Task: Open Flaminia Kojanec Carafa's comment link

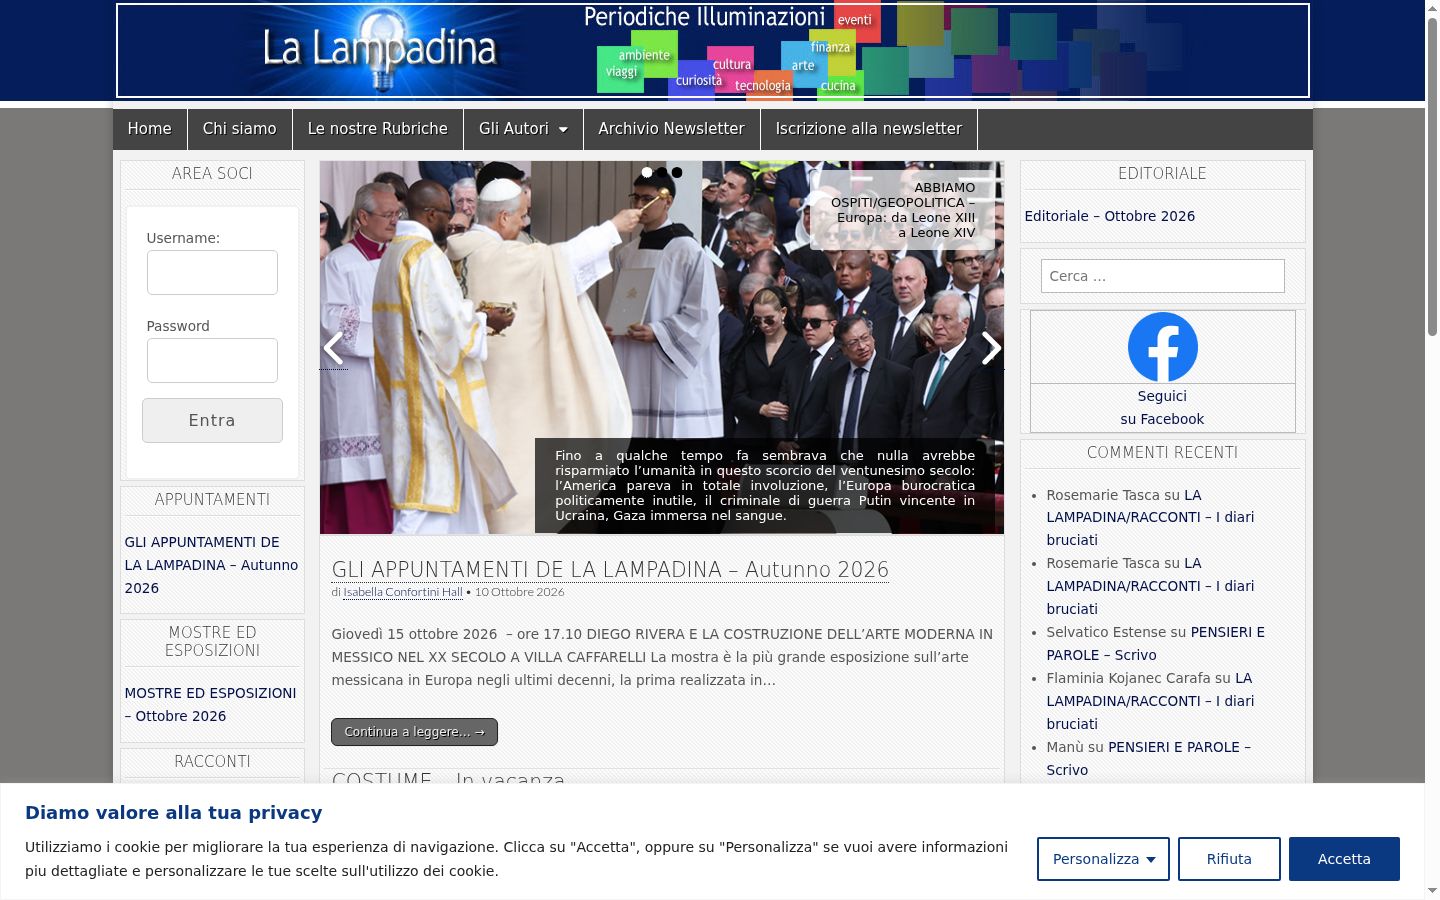Action: [1150, 701]
